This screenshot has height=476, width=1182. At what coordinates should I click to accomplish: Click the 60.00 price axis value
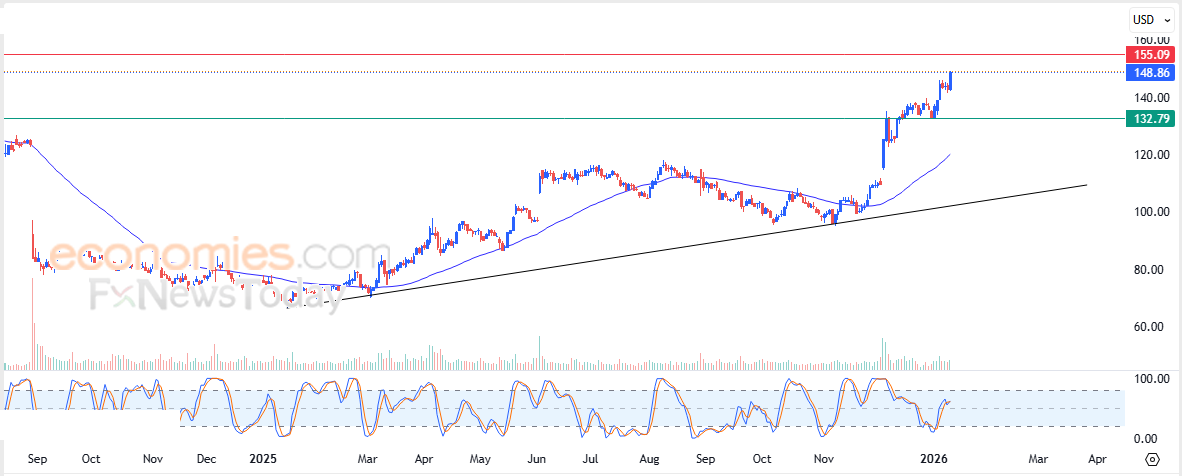click(x=1153, y=327)
